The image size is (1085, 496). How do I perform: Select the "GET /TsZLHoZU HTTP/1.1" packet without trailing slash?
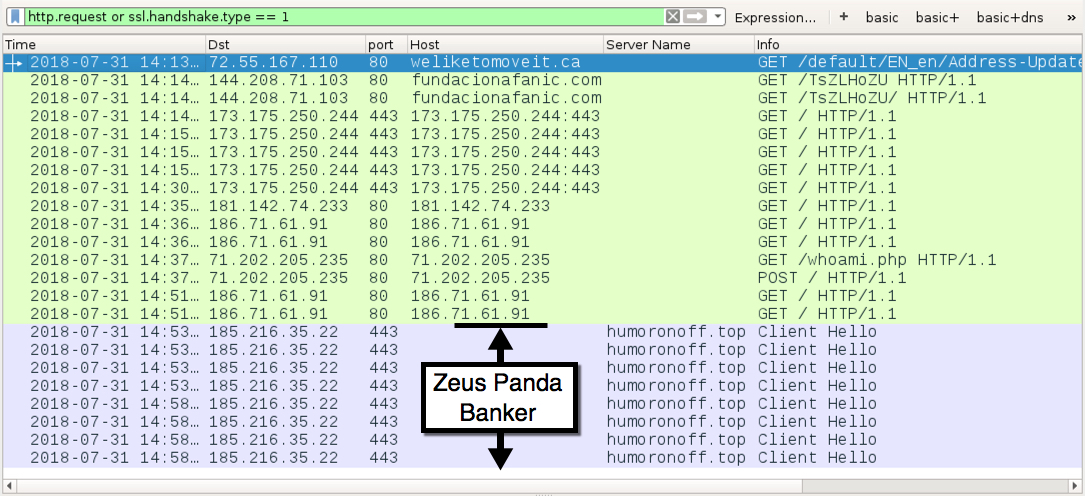pos(543,80)
